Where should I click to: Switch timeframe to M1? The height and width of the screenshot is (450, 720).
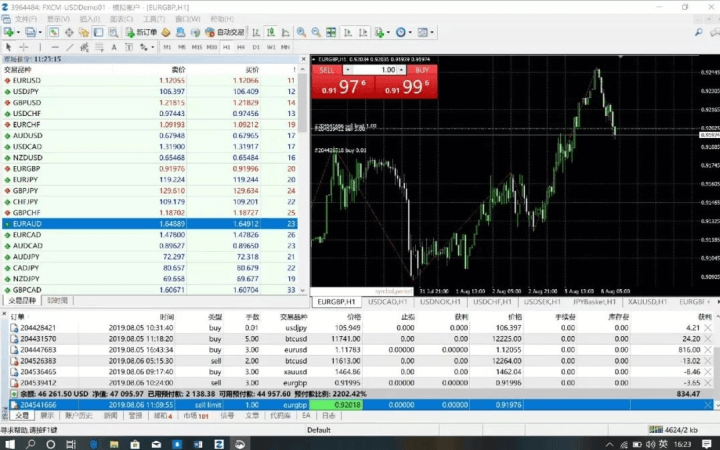point(167,47)
